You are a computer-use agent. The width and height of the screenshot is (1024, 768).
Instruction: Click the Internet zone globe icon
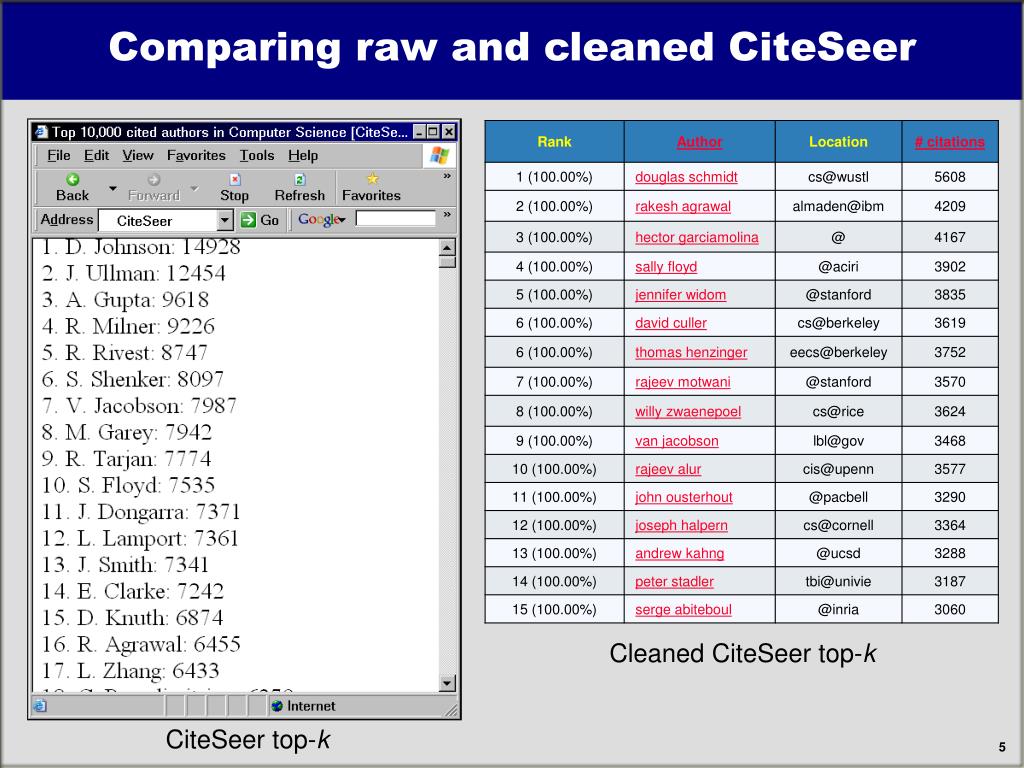coord(277,706)
